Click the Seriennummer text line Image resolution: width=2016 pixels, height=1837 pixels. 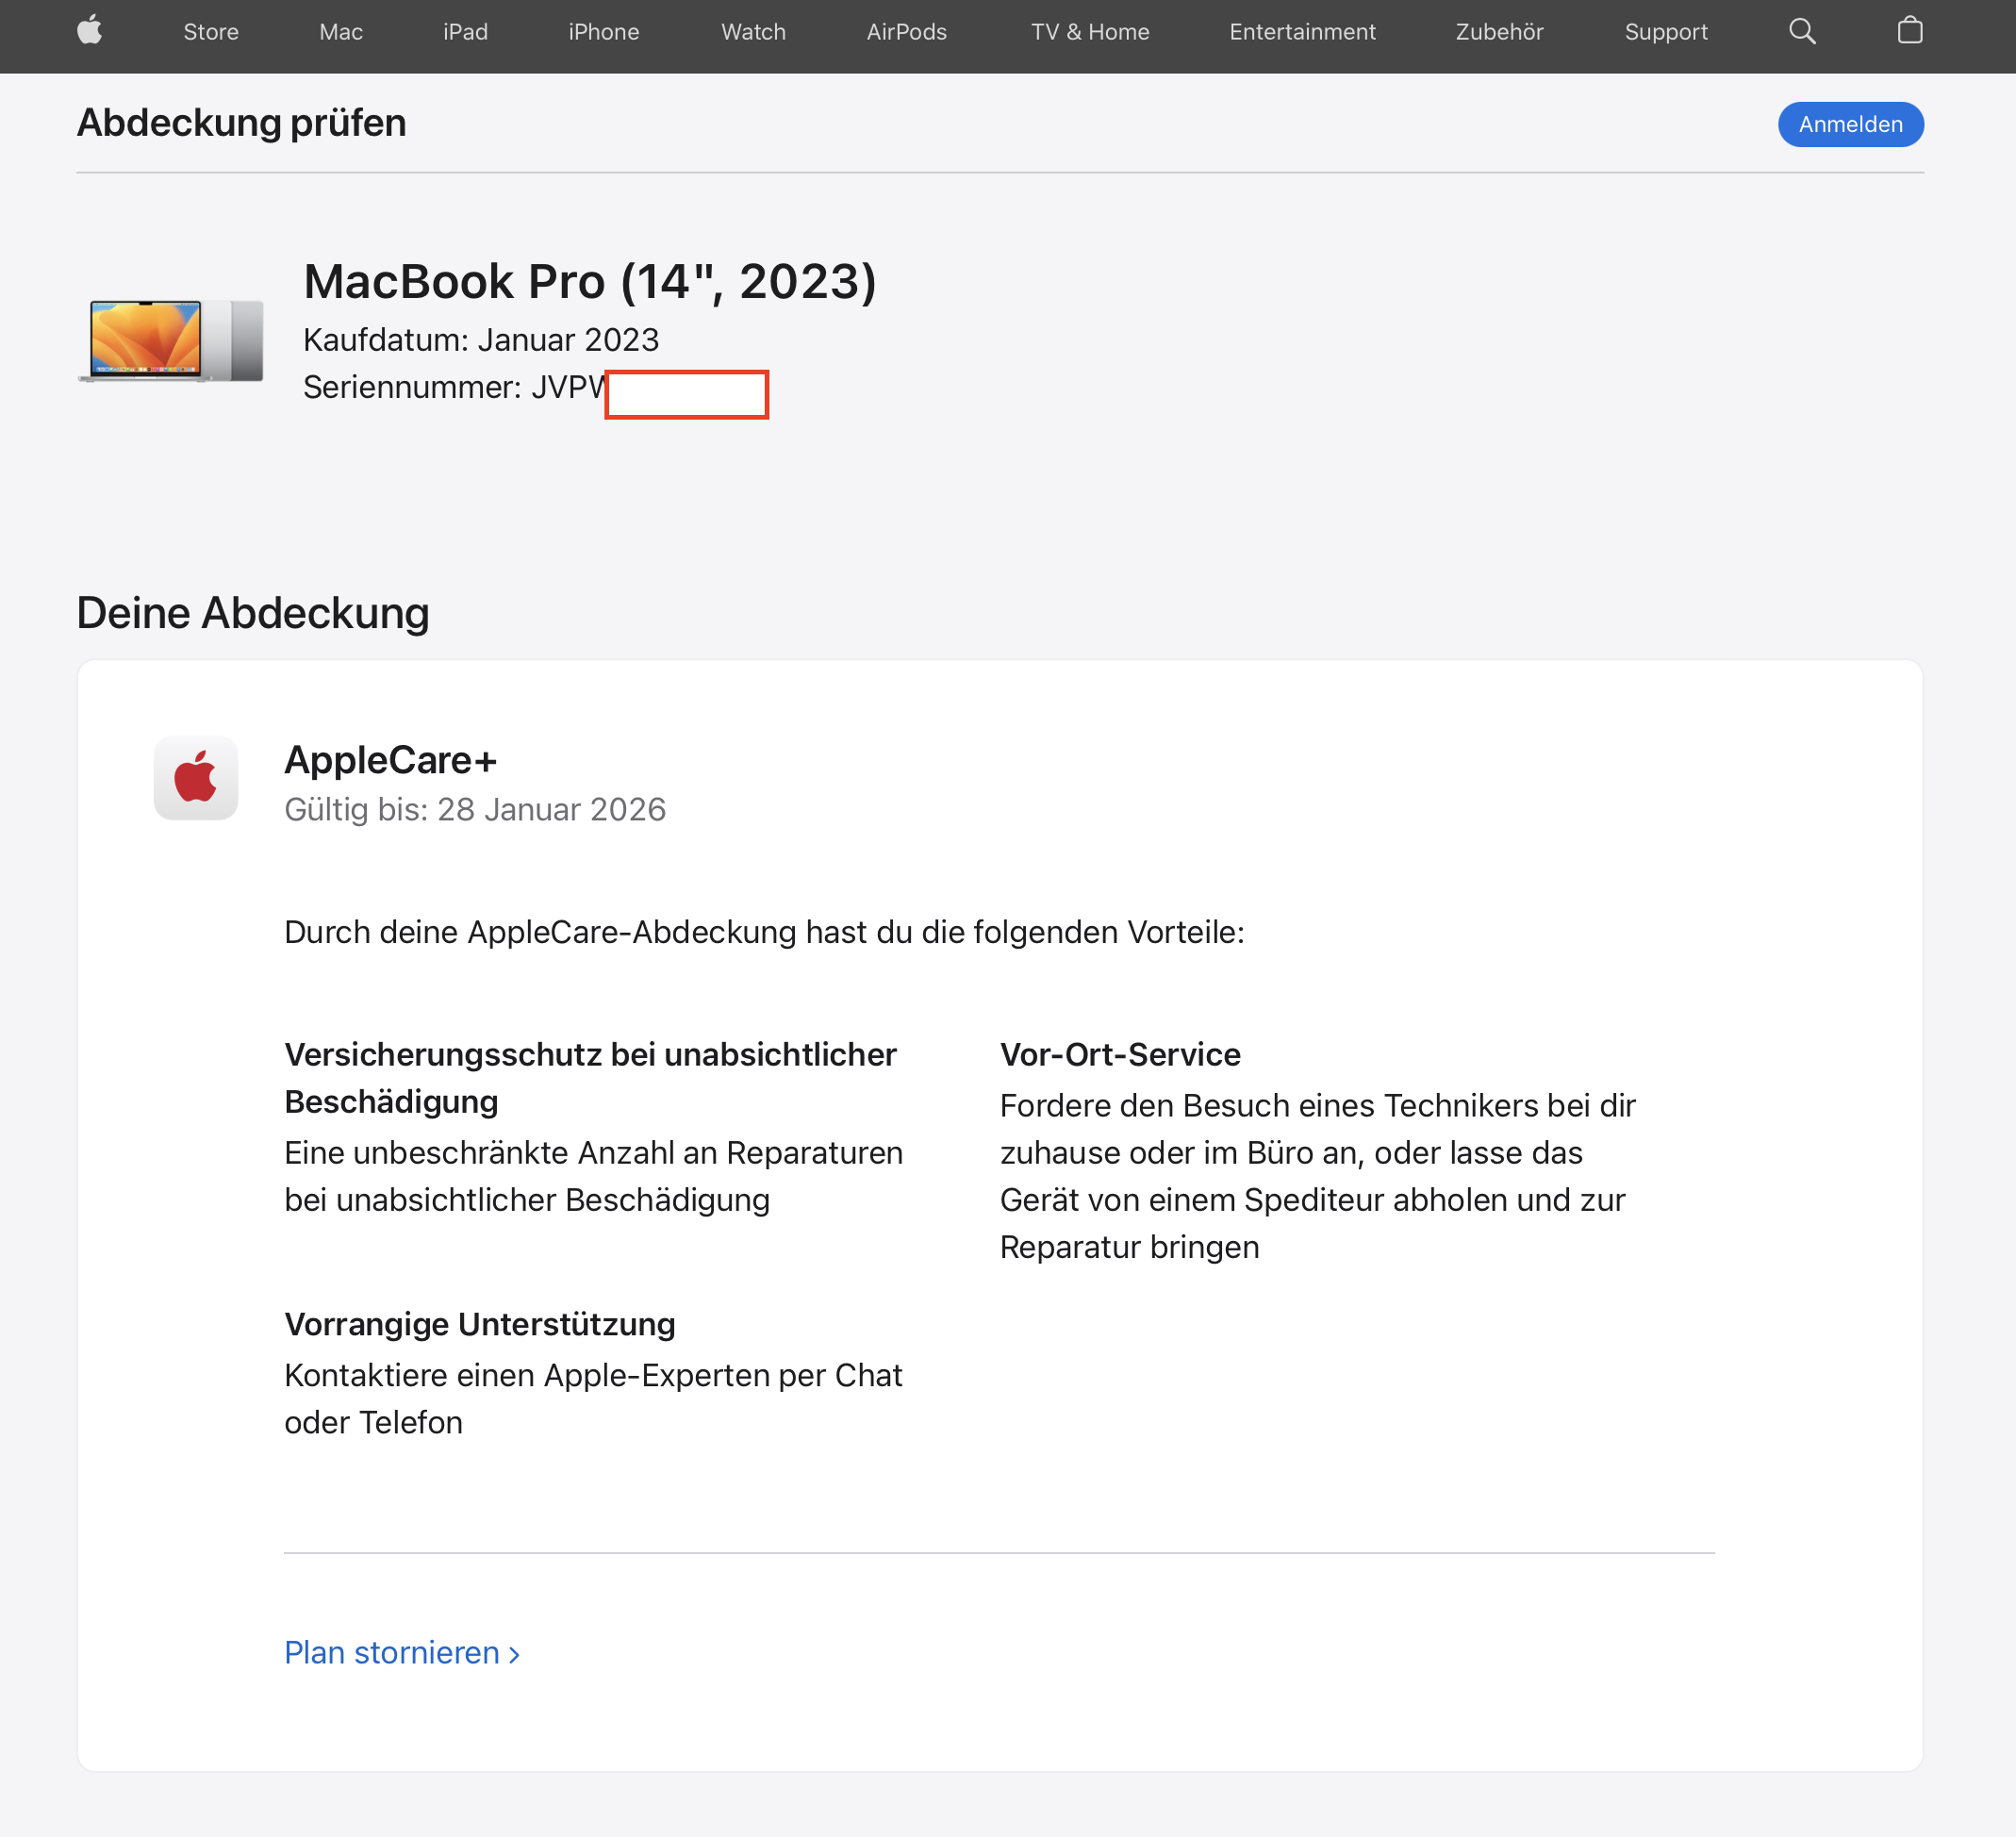tap(535, 387)
